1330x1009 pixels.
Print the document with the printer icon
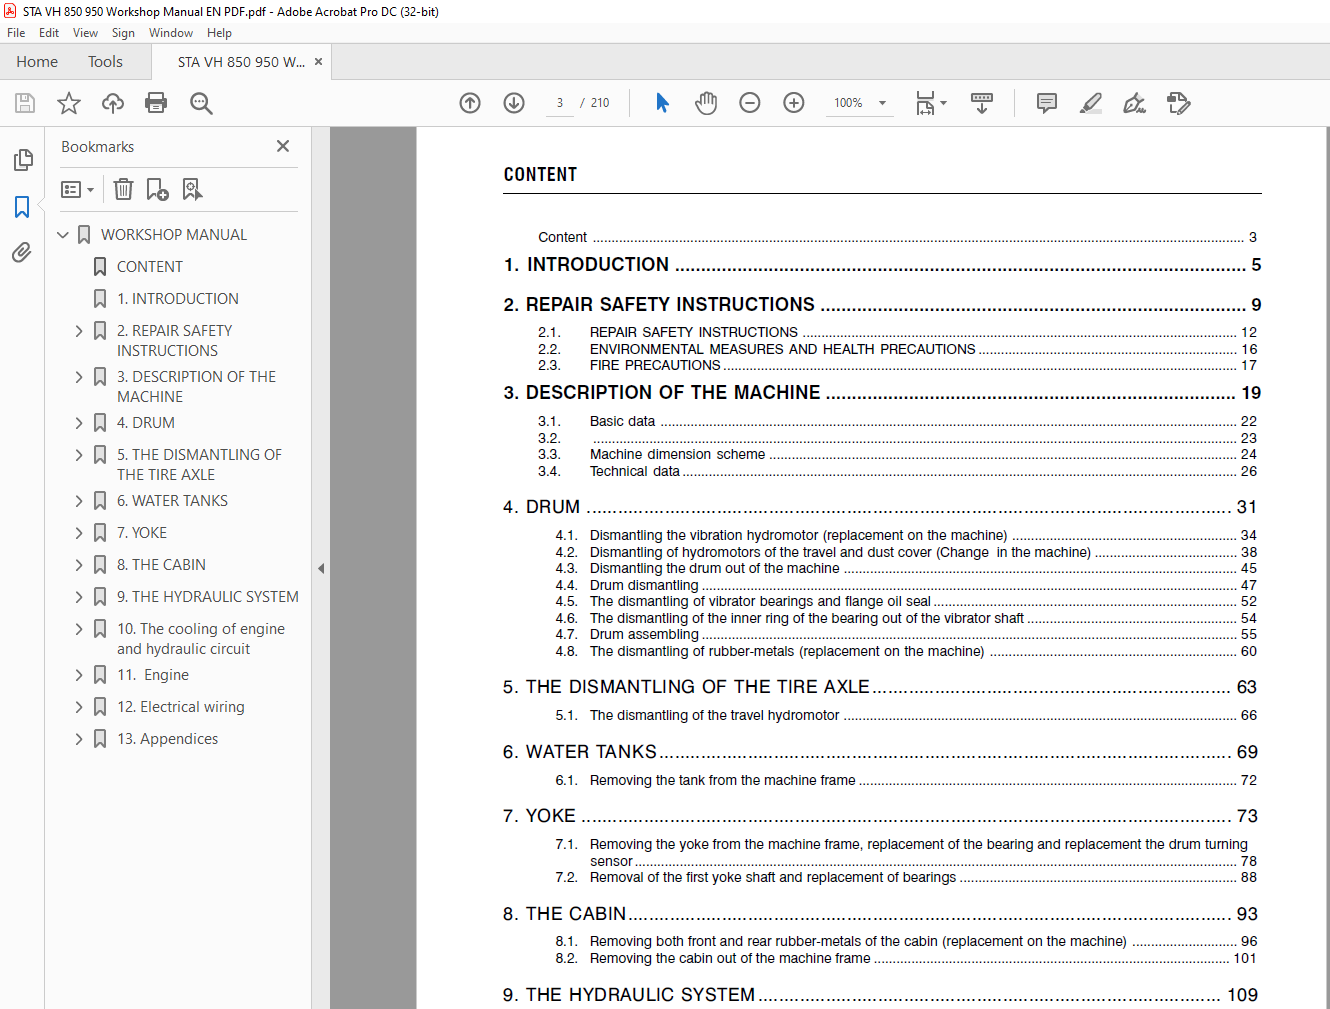coord(156,103)
